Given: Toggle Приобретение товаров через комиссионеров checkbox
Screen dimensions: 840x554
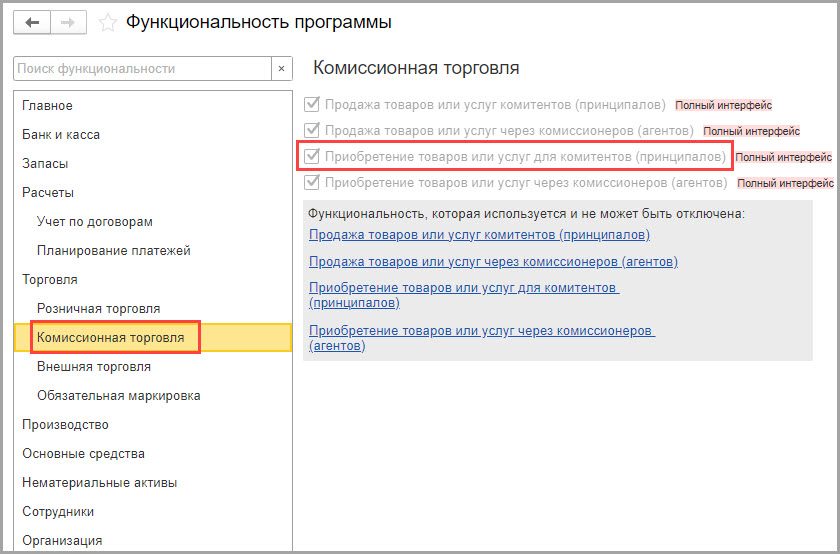Looking at the screenshot, I should tap(311, 183).
